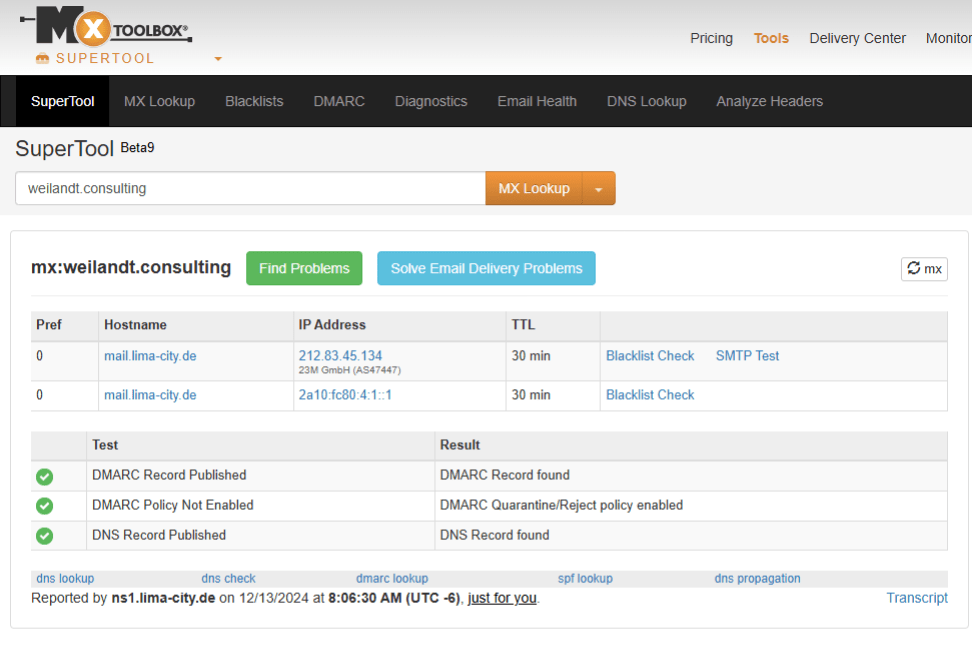Open the 2a10:fc80:4:1::1 IP link
The width and height of the screenshot is (972, 647).
coord(345,395)
